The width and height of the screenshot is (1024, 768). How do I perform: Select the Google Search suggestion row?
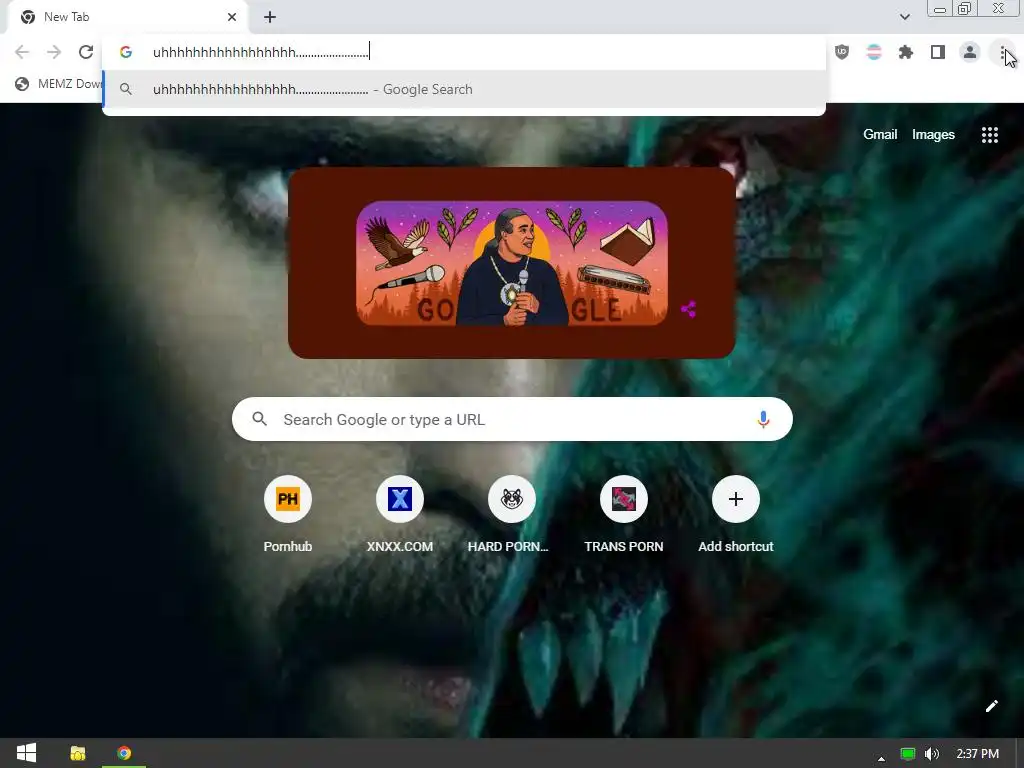464,89
